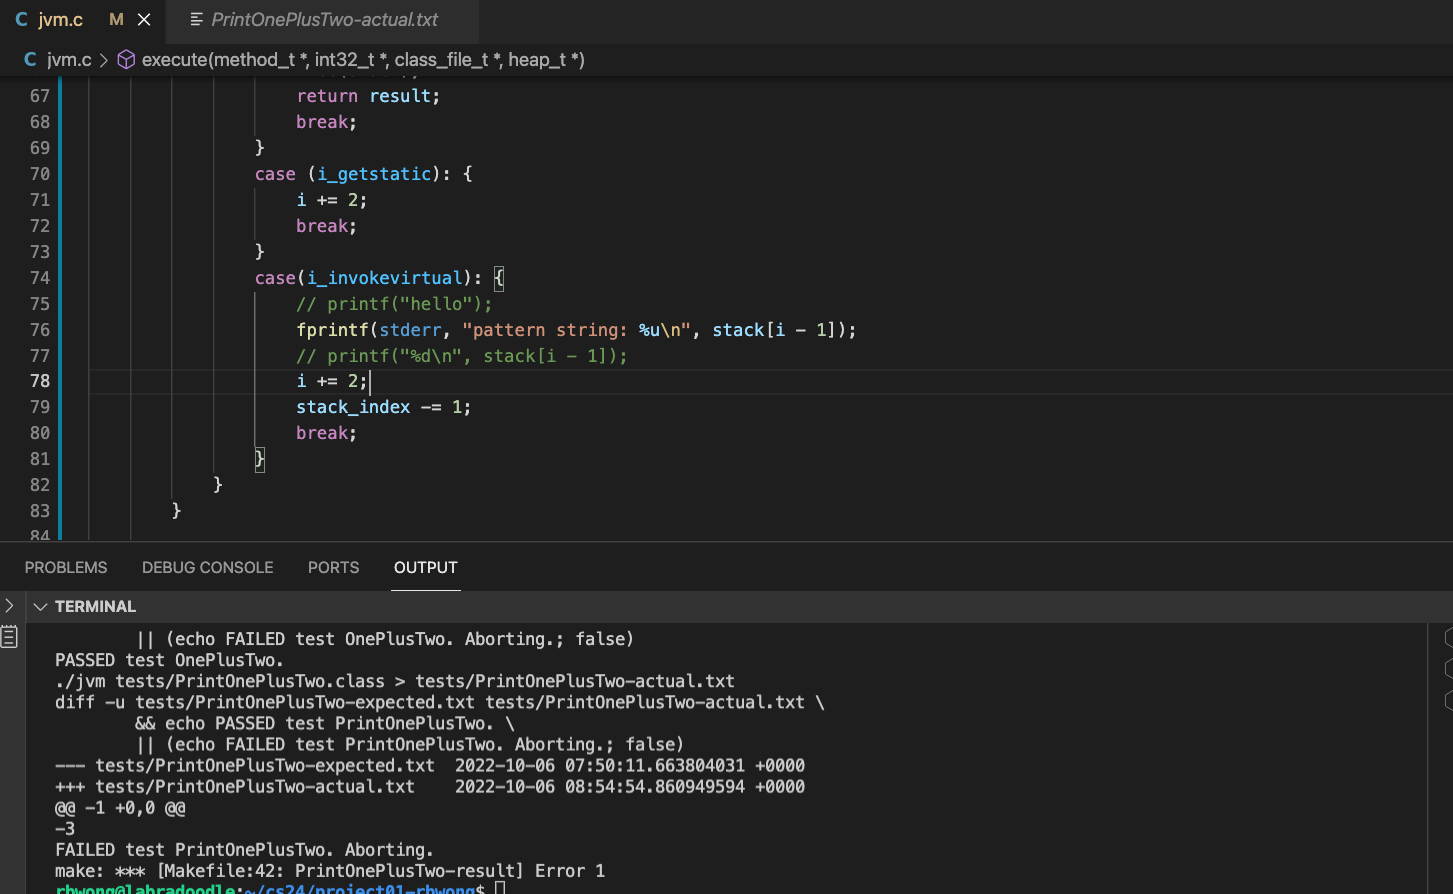1453x894 pixels.
Task: Switch to the DEBUG CONSOLE tab
Action: tap(207, 567)
